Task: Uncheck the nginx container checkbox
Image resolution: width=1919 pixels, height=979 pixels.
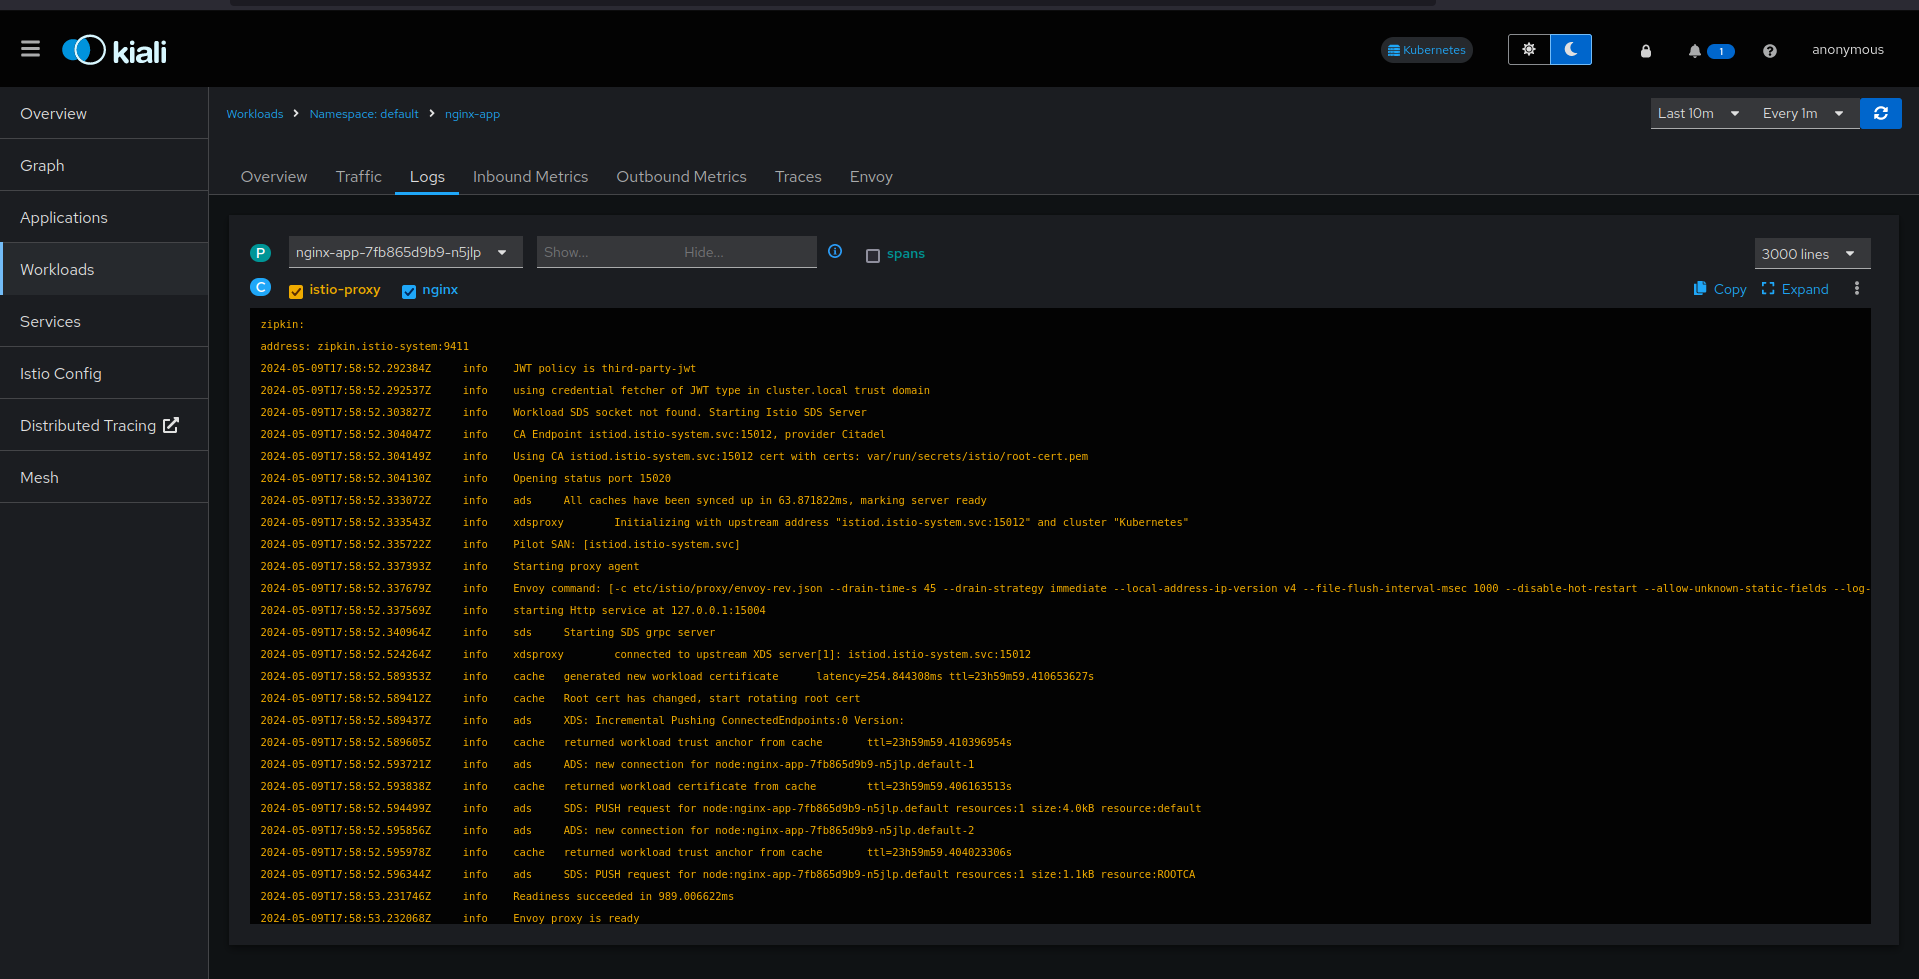Action: coord(409,292)
